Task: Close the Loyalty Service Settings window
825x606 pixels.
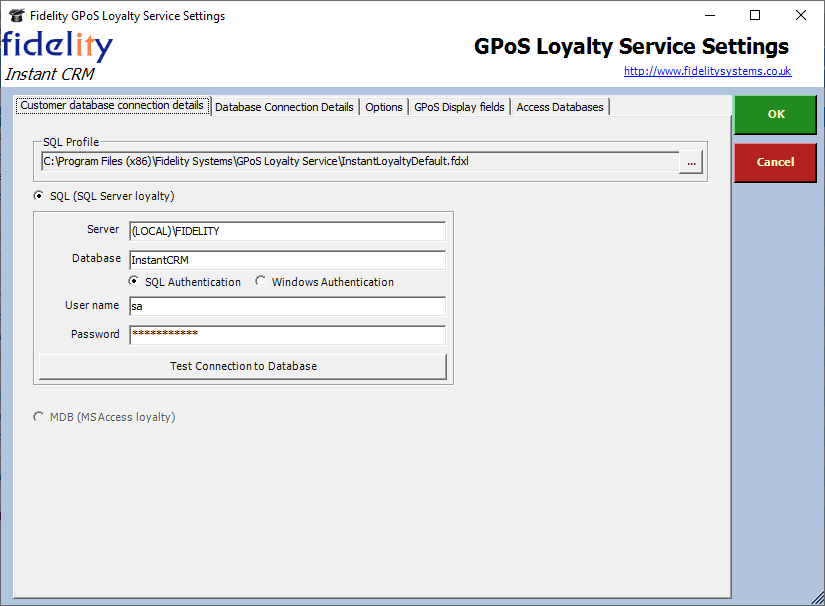Action: pyautogui.click(x=801, y=15)
